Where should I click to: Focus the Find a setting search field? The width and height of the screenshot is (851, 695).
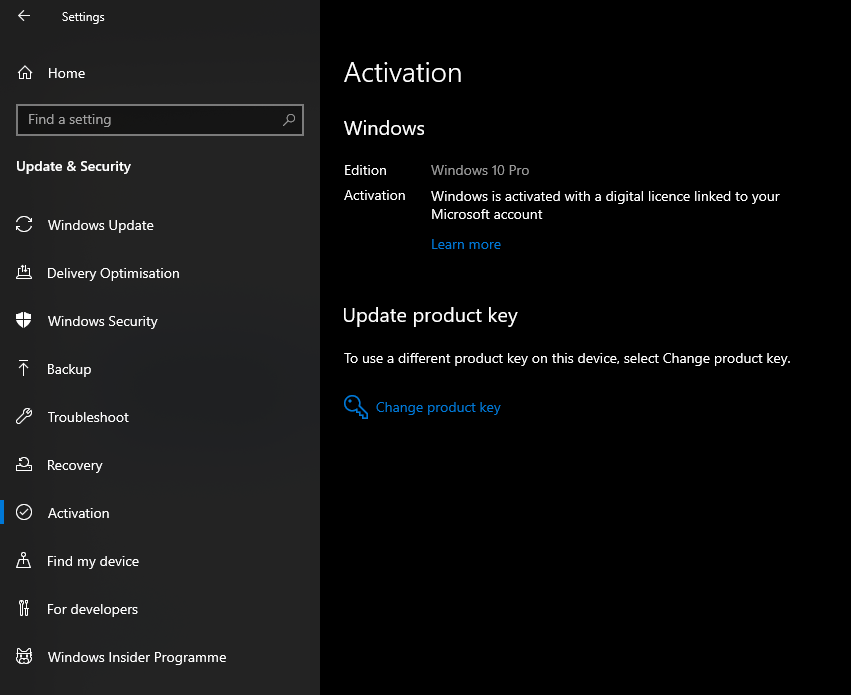tap(160, 119)
